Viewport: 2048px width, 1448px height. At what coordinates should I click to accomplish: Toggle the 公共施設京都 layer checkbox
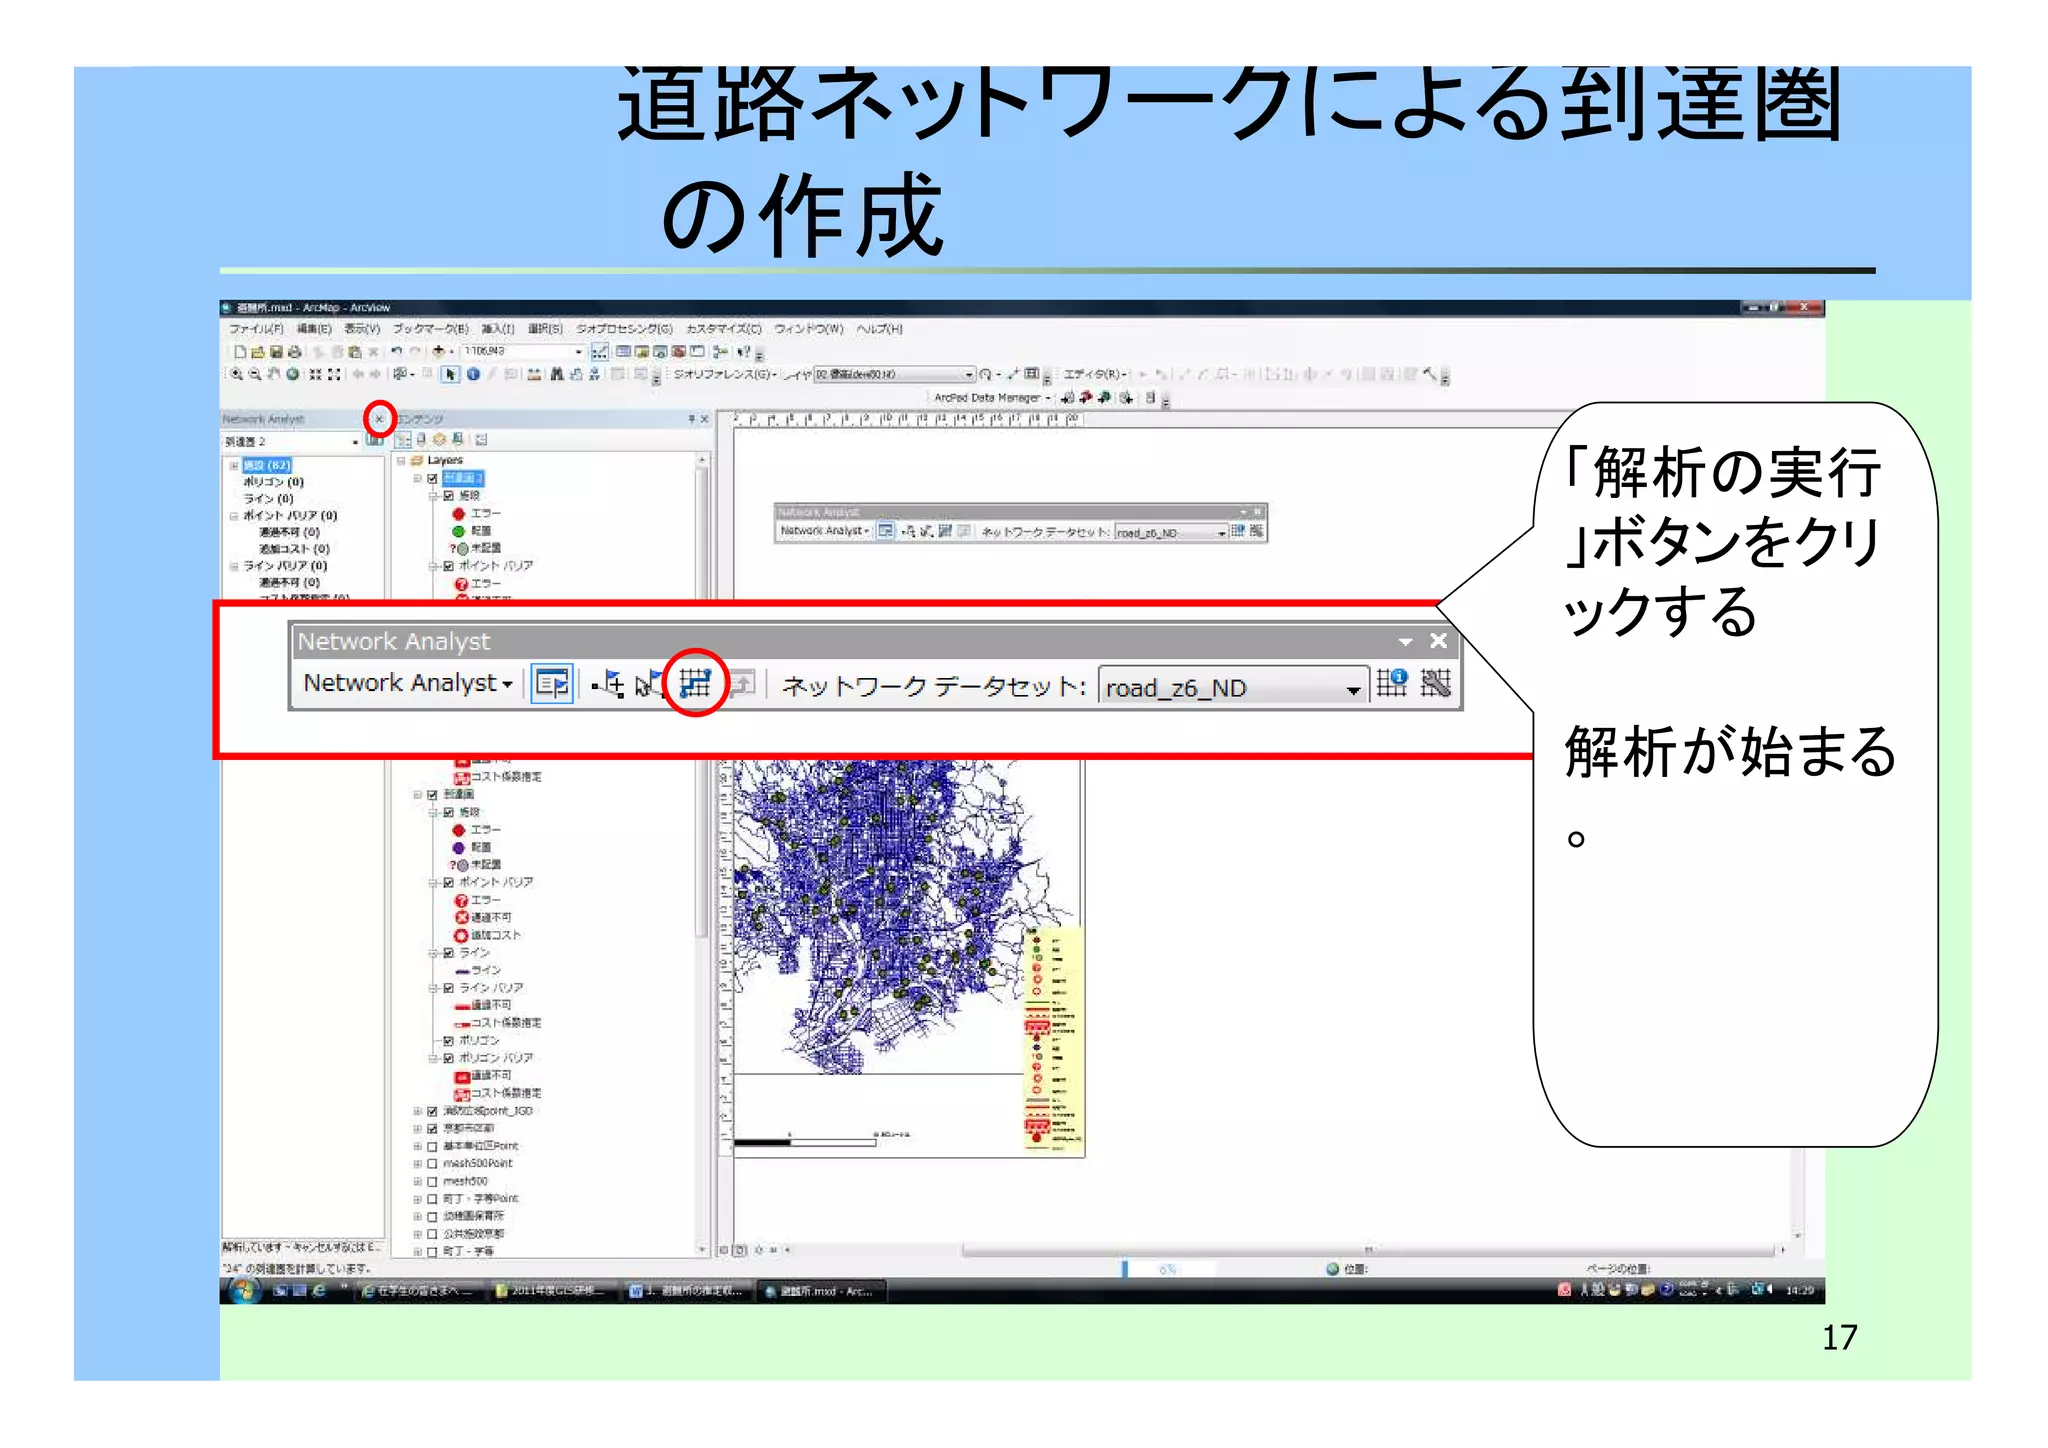[432, 1235]
